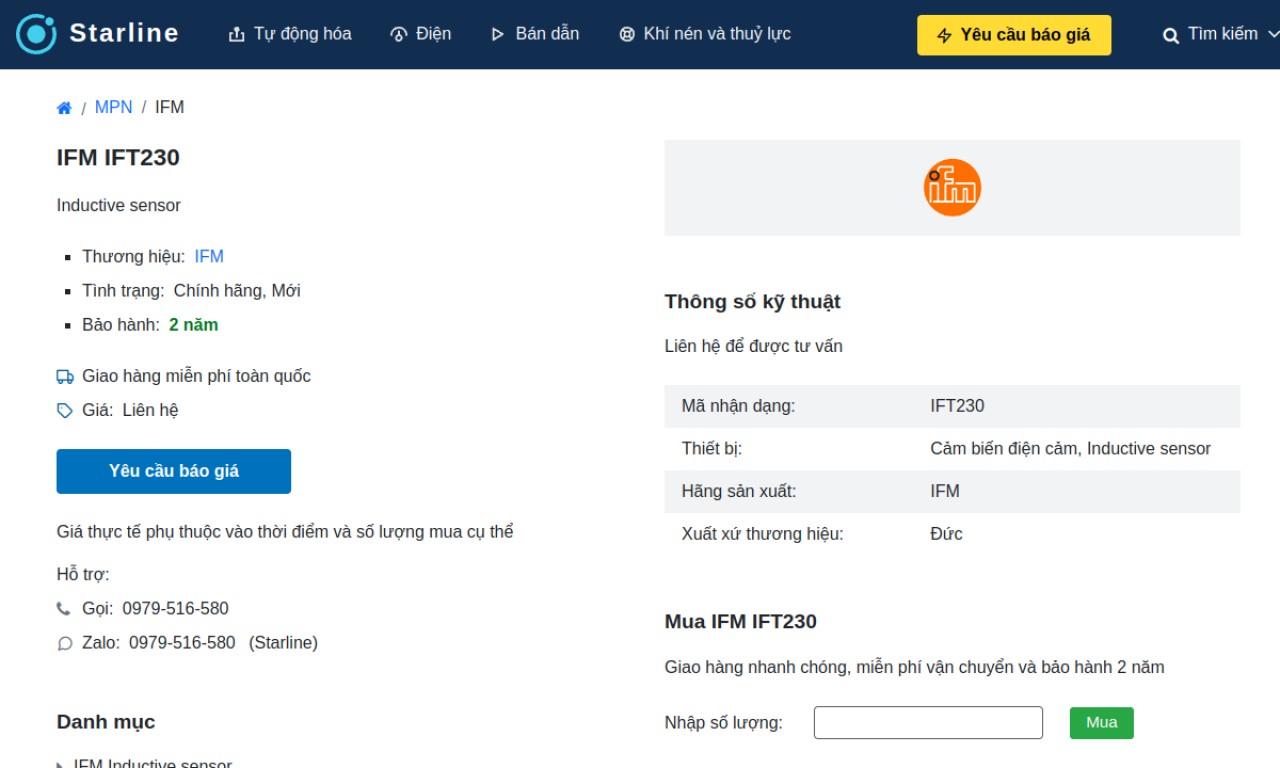The height and width of the screenshot is (768, 1280).
Task: Focus the Nhập số lượng quantity field
Action: pyautogui.click(x=928, y=723)
